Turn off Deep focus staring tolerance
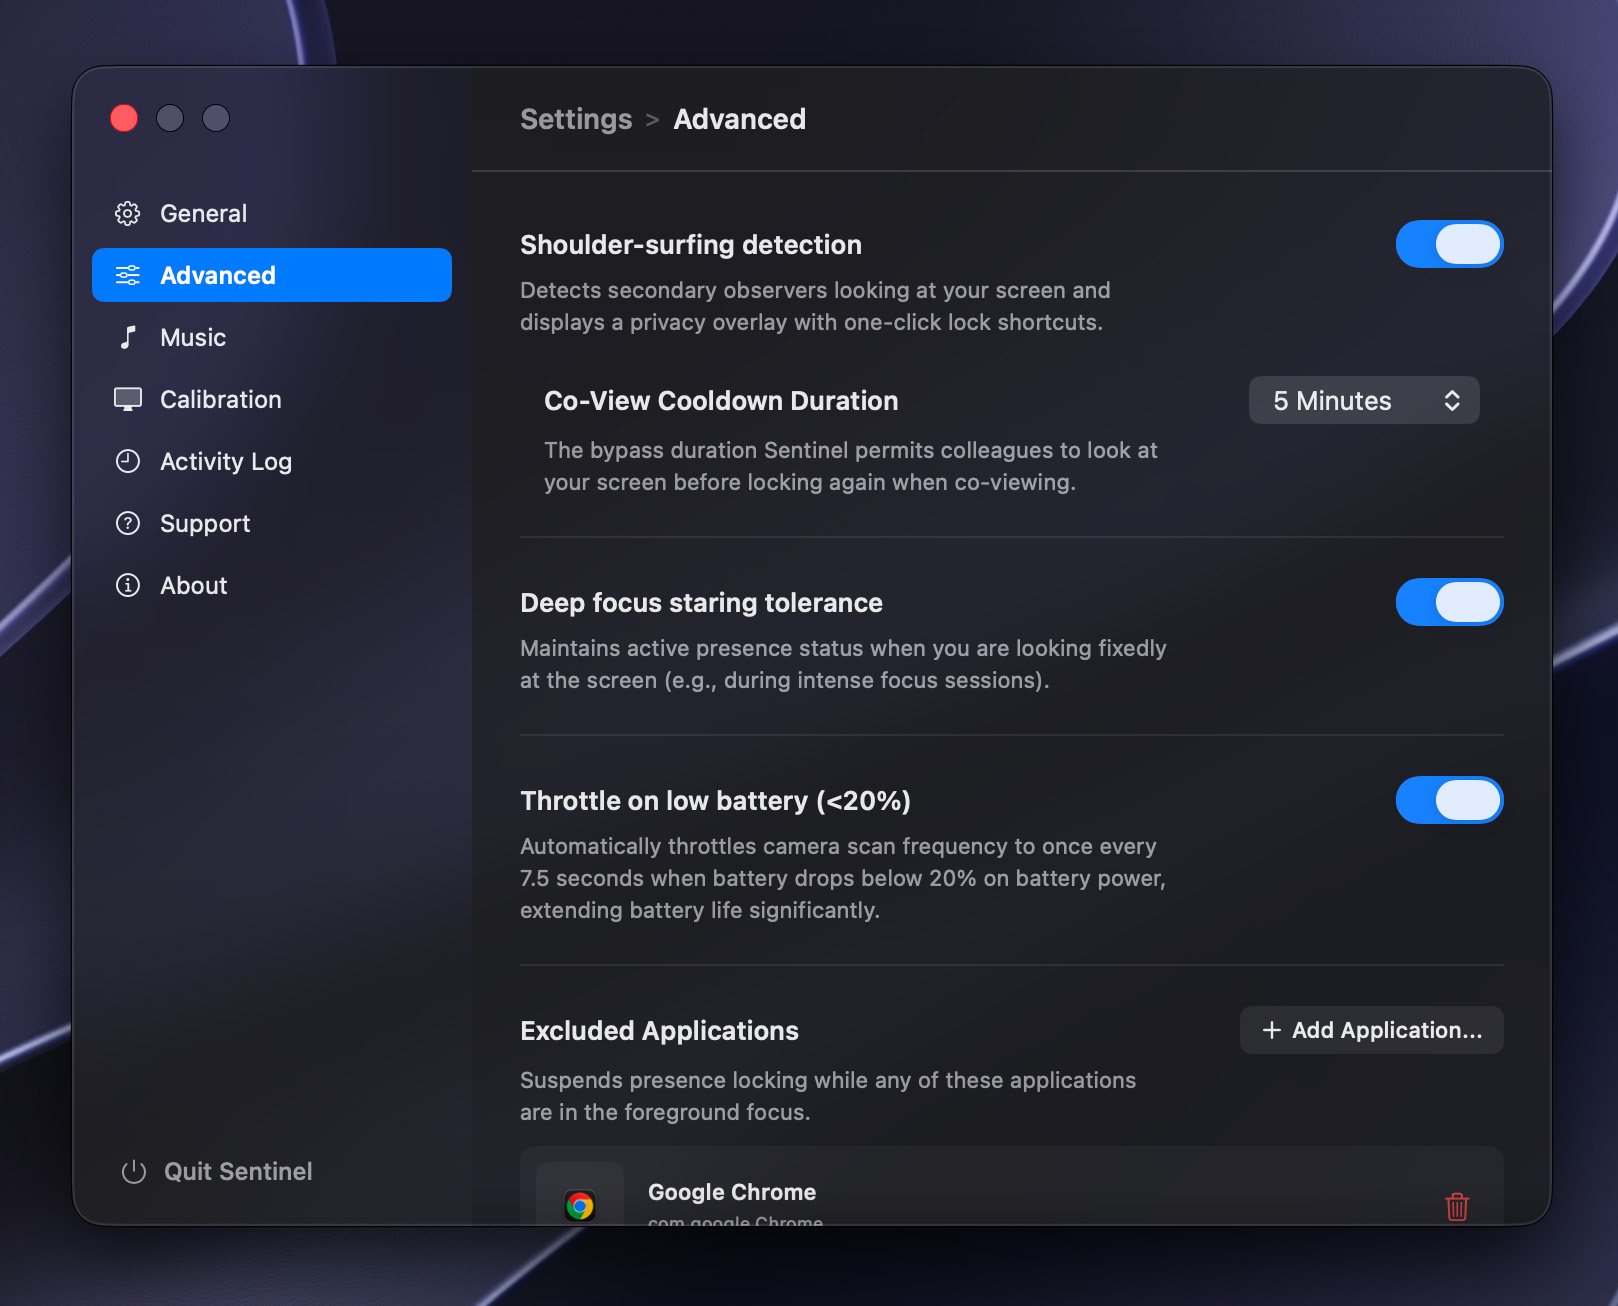The image size is (1618, 1306). click(1449, 602)
